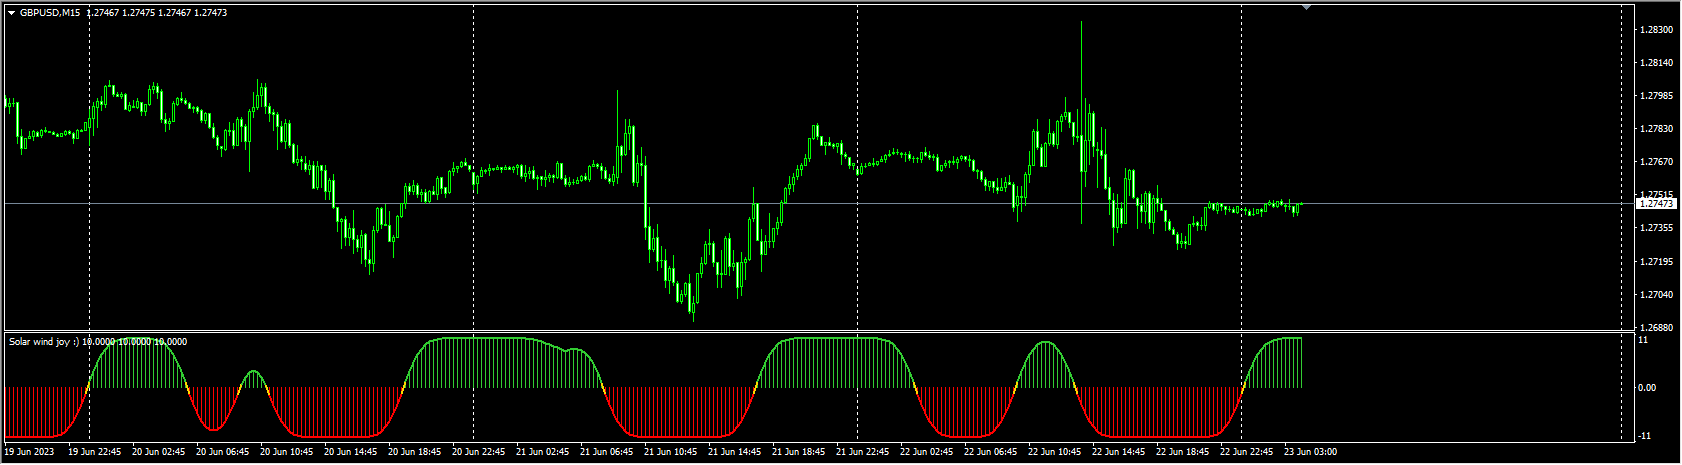
Task: Click the 1.26880 price scale label
Action: pos(1655,328)
